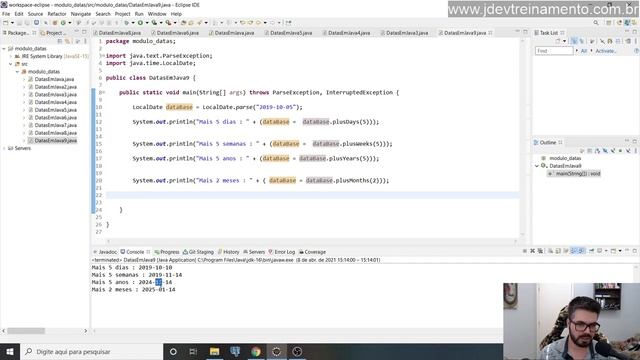Open the Open Console dropdown arrow
The height and width of the screenshot is (360, 640).
coord(620,251)
